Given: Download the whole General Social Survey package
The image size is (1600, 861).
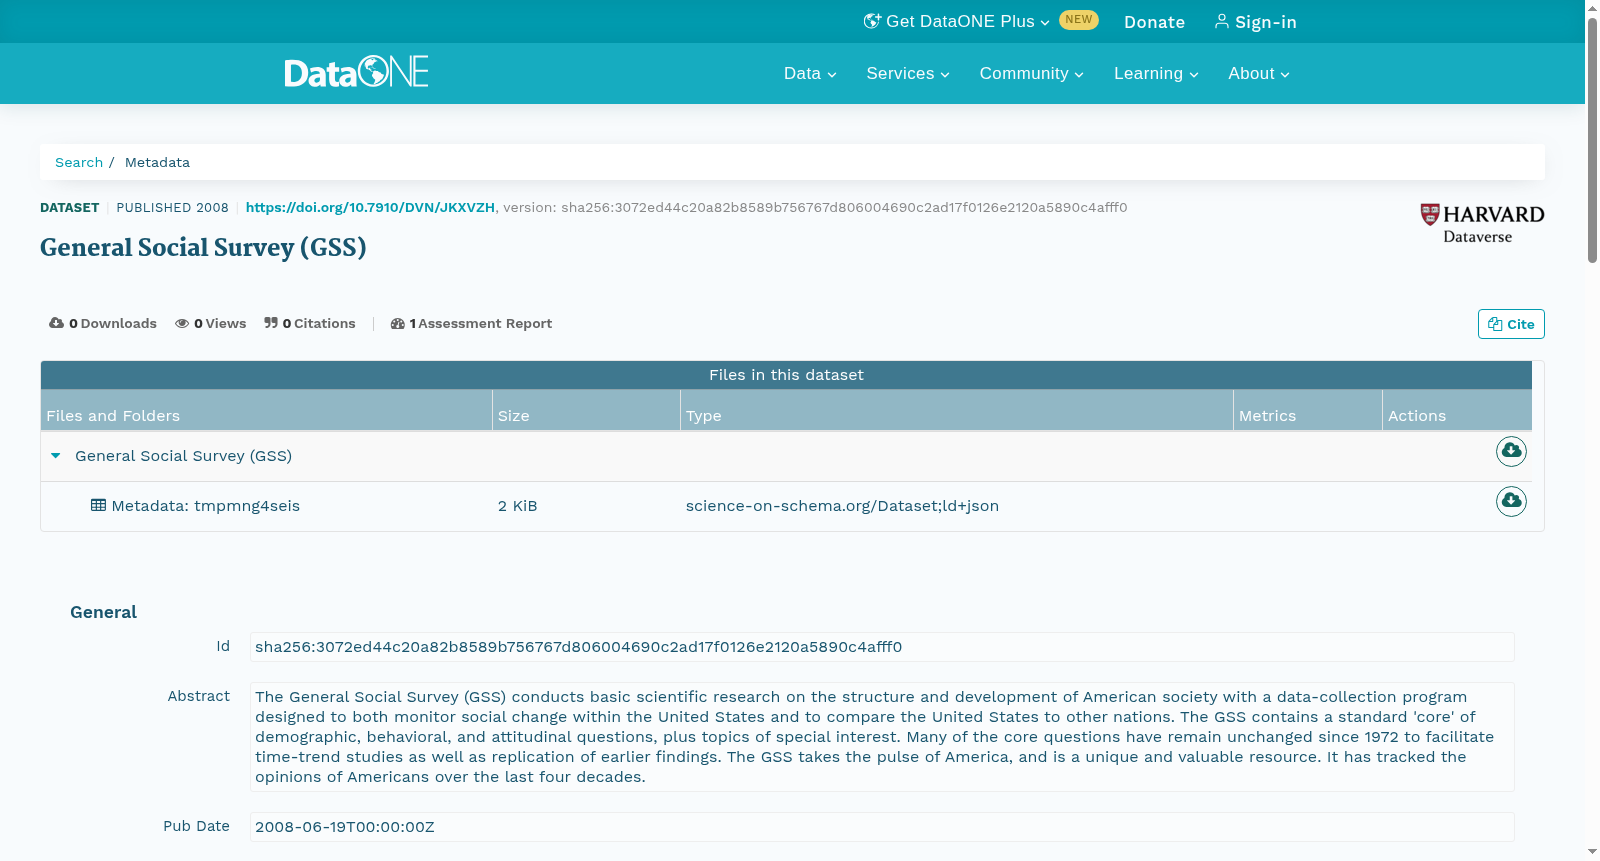Looking at the screenshot, I should (x=1511, y=451).
